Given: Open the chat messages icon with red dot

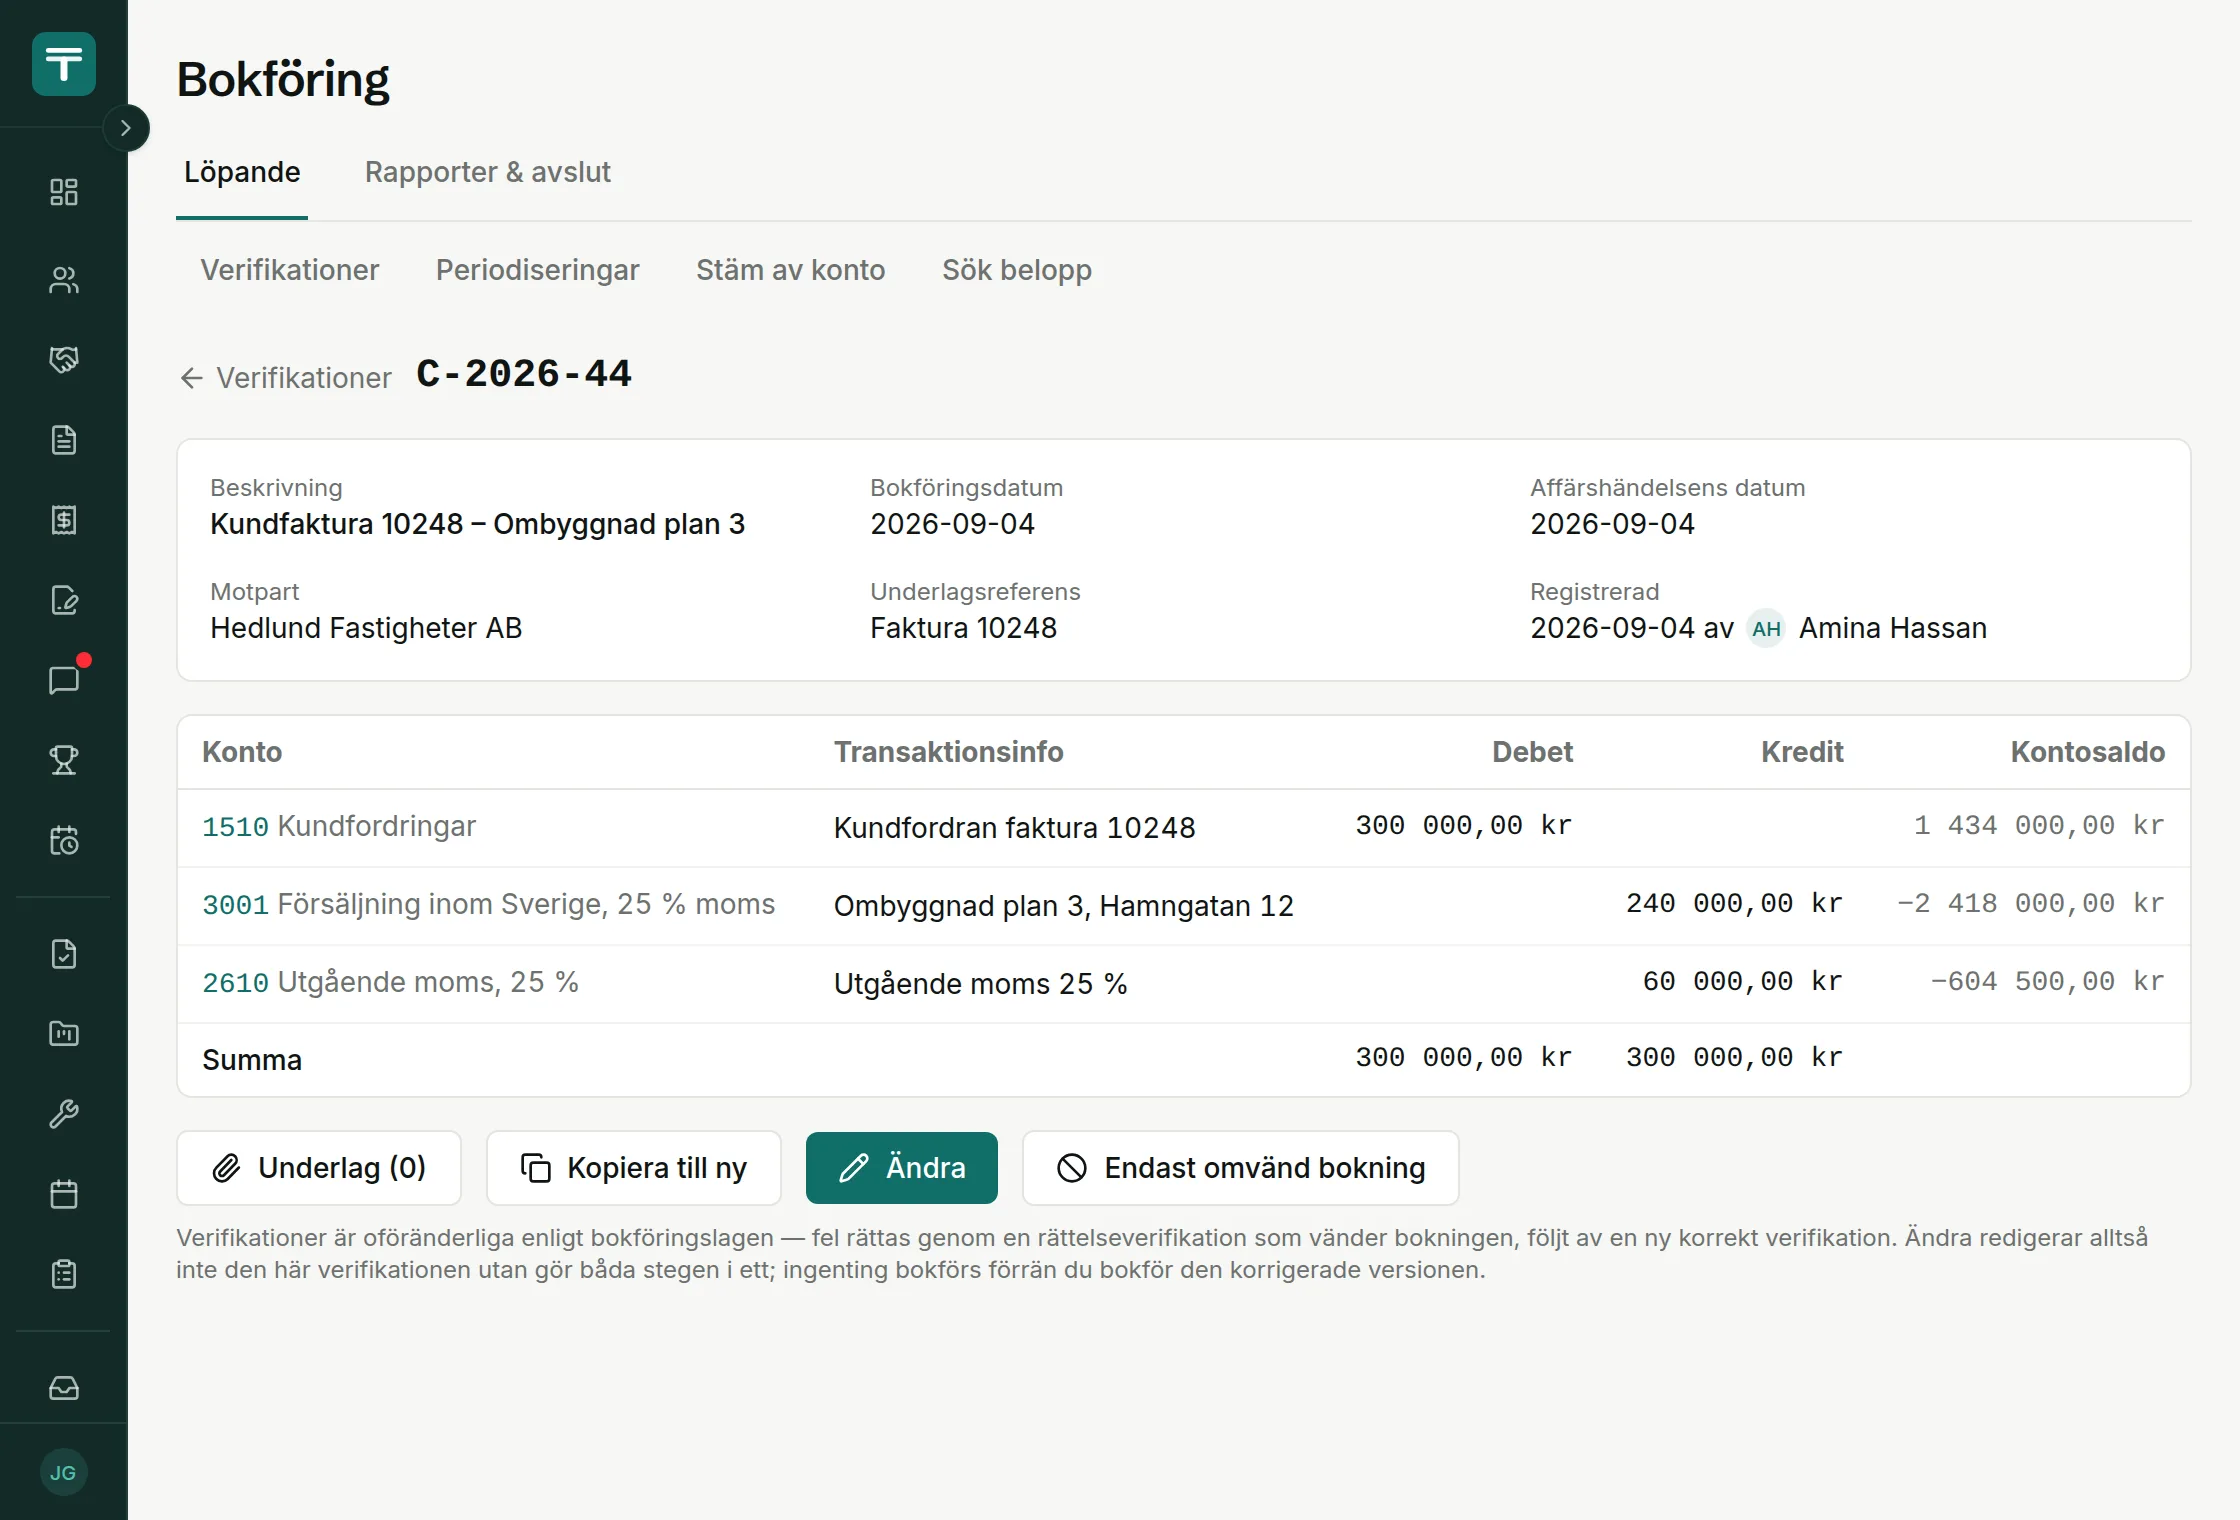Looking at the screenshot, I should [x=64, y=680].
